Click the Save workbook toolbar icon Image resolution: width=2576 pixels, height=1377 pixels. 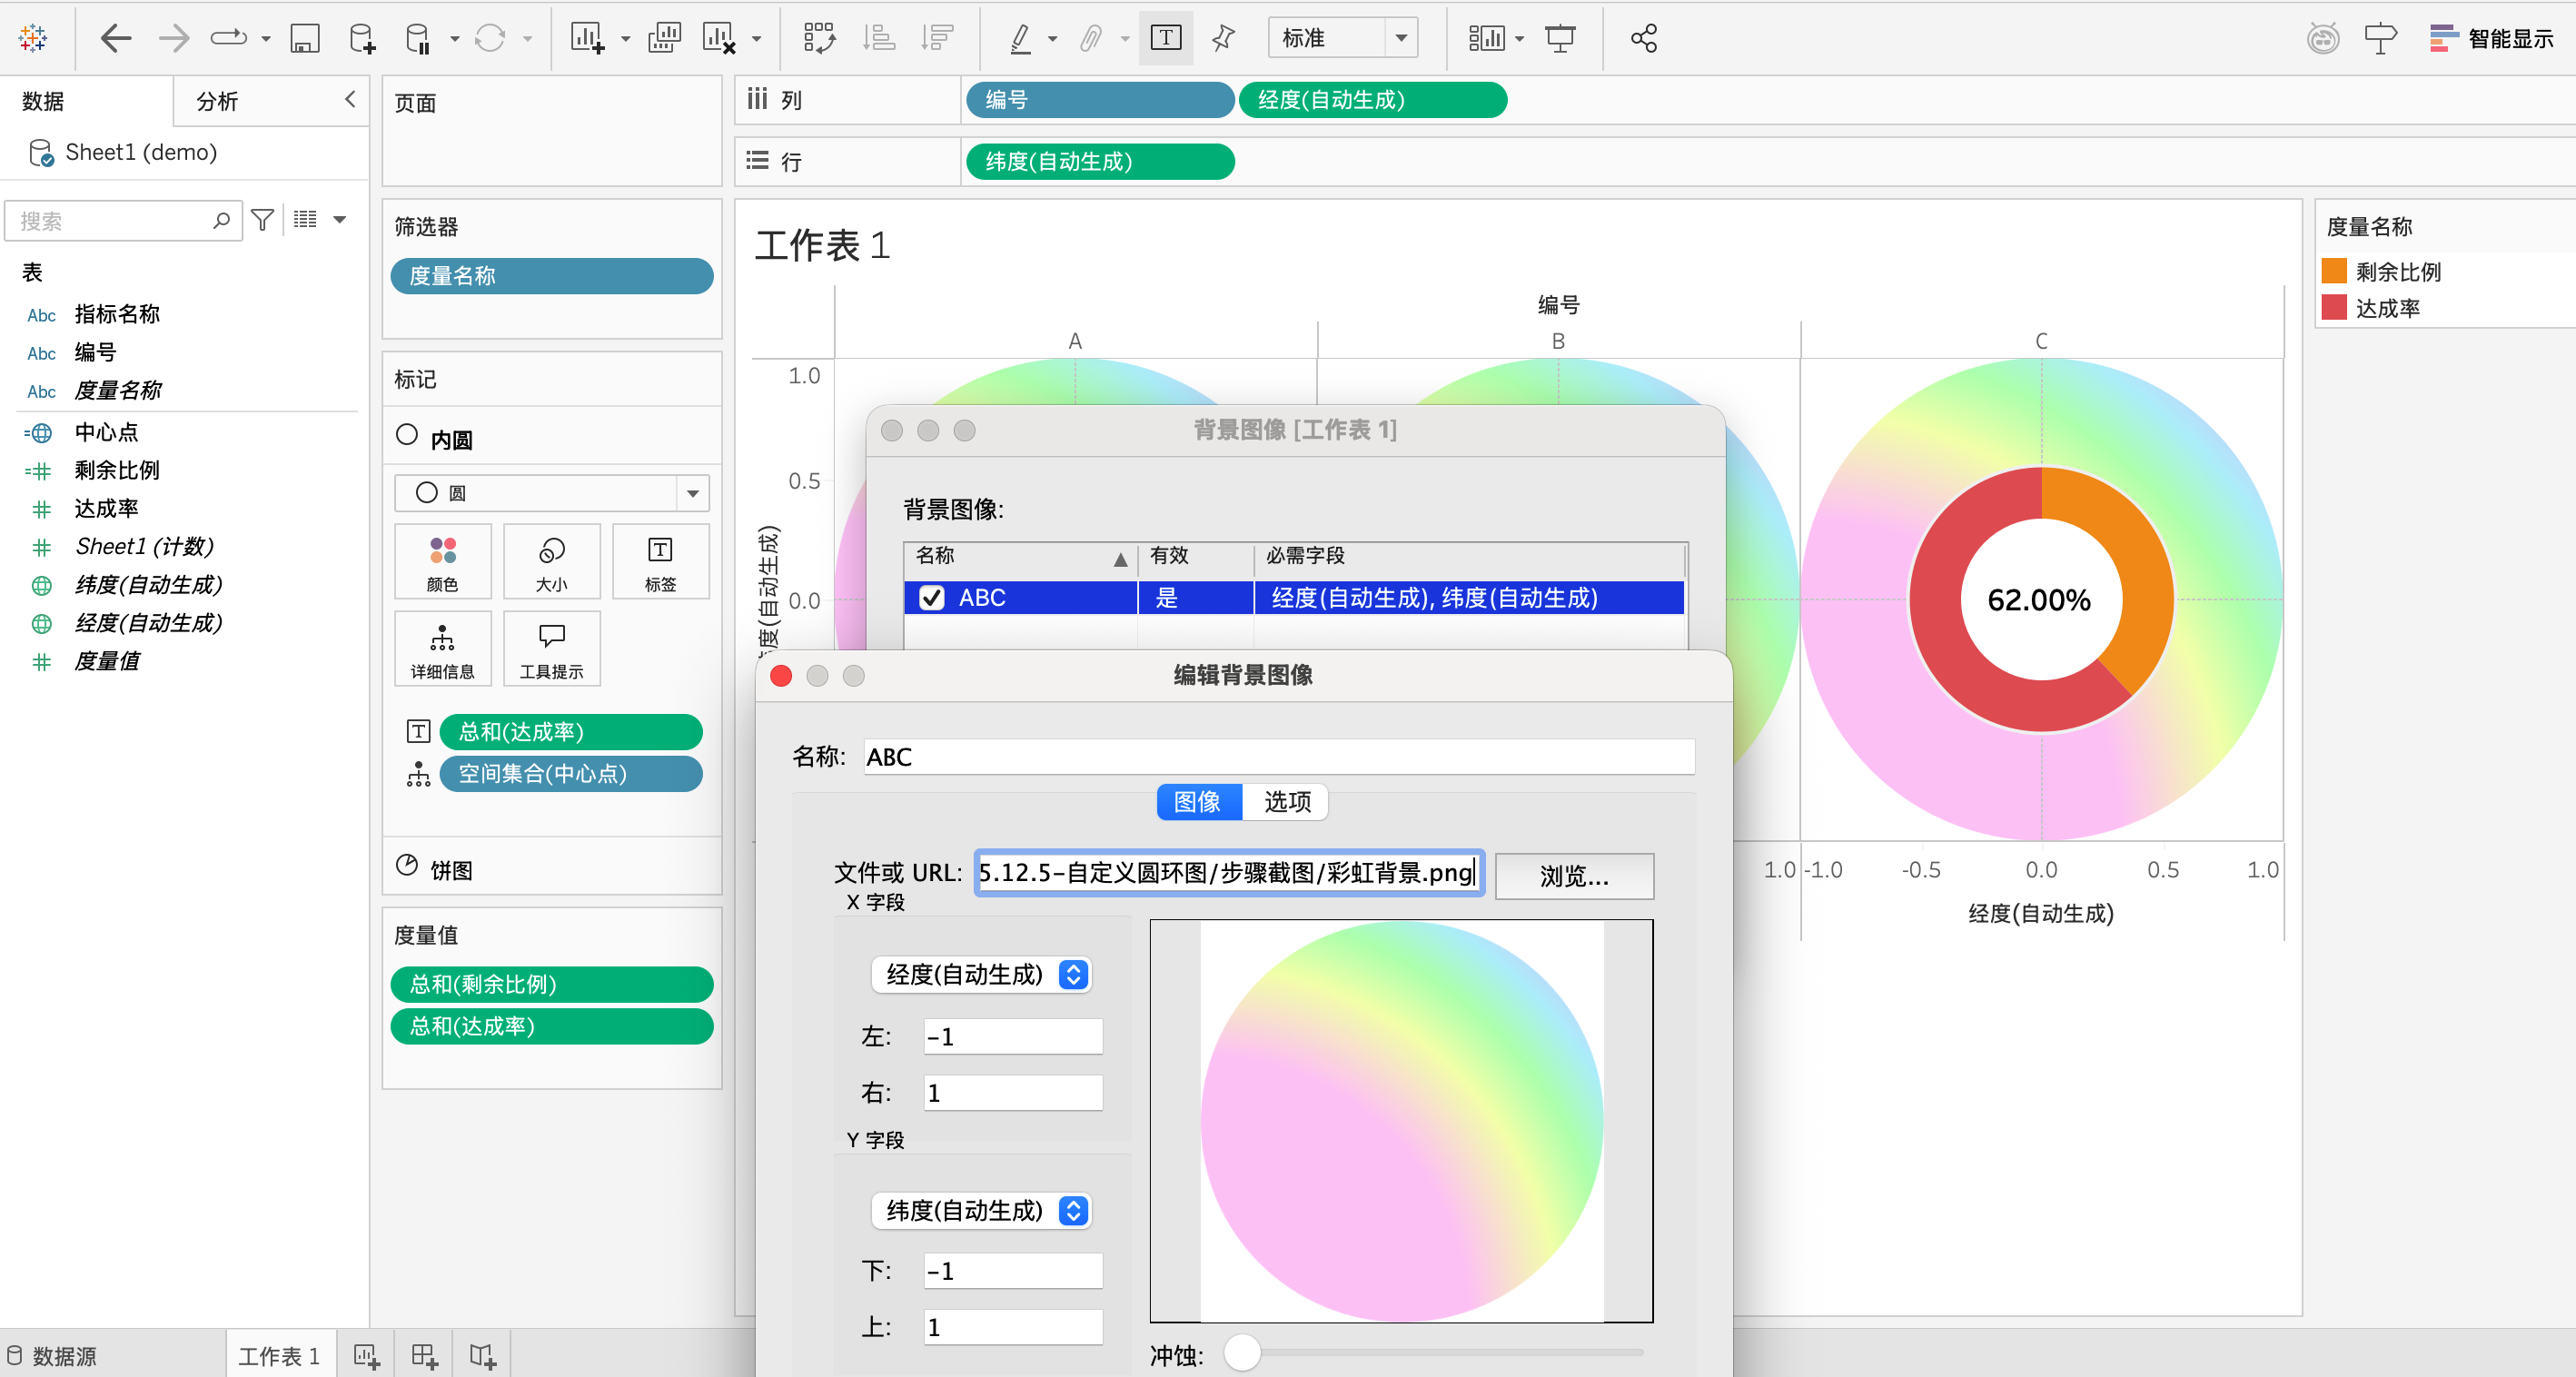pyautogui.click(x=304, y=39)
